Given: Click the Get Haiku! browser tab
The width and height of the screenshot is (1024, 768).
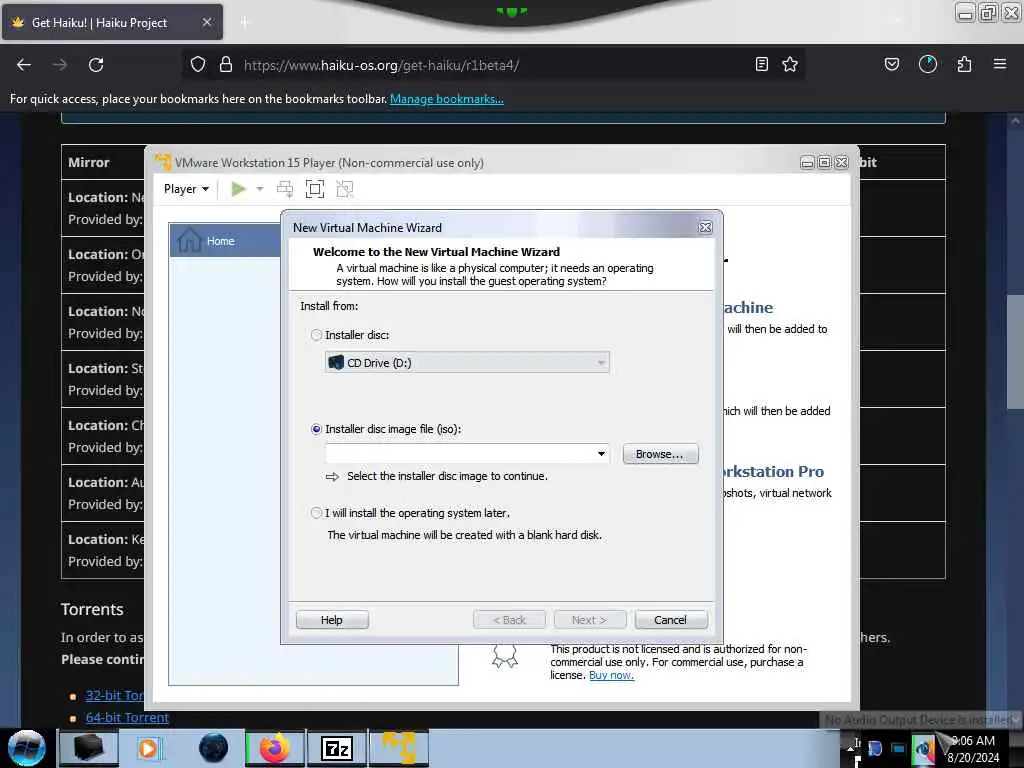Looking at the screenshot, I should point(112,23).
